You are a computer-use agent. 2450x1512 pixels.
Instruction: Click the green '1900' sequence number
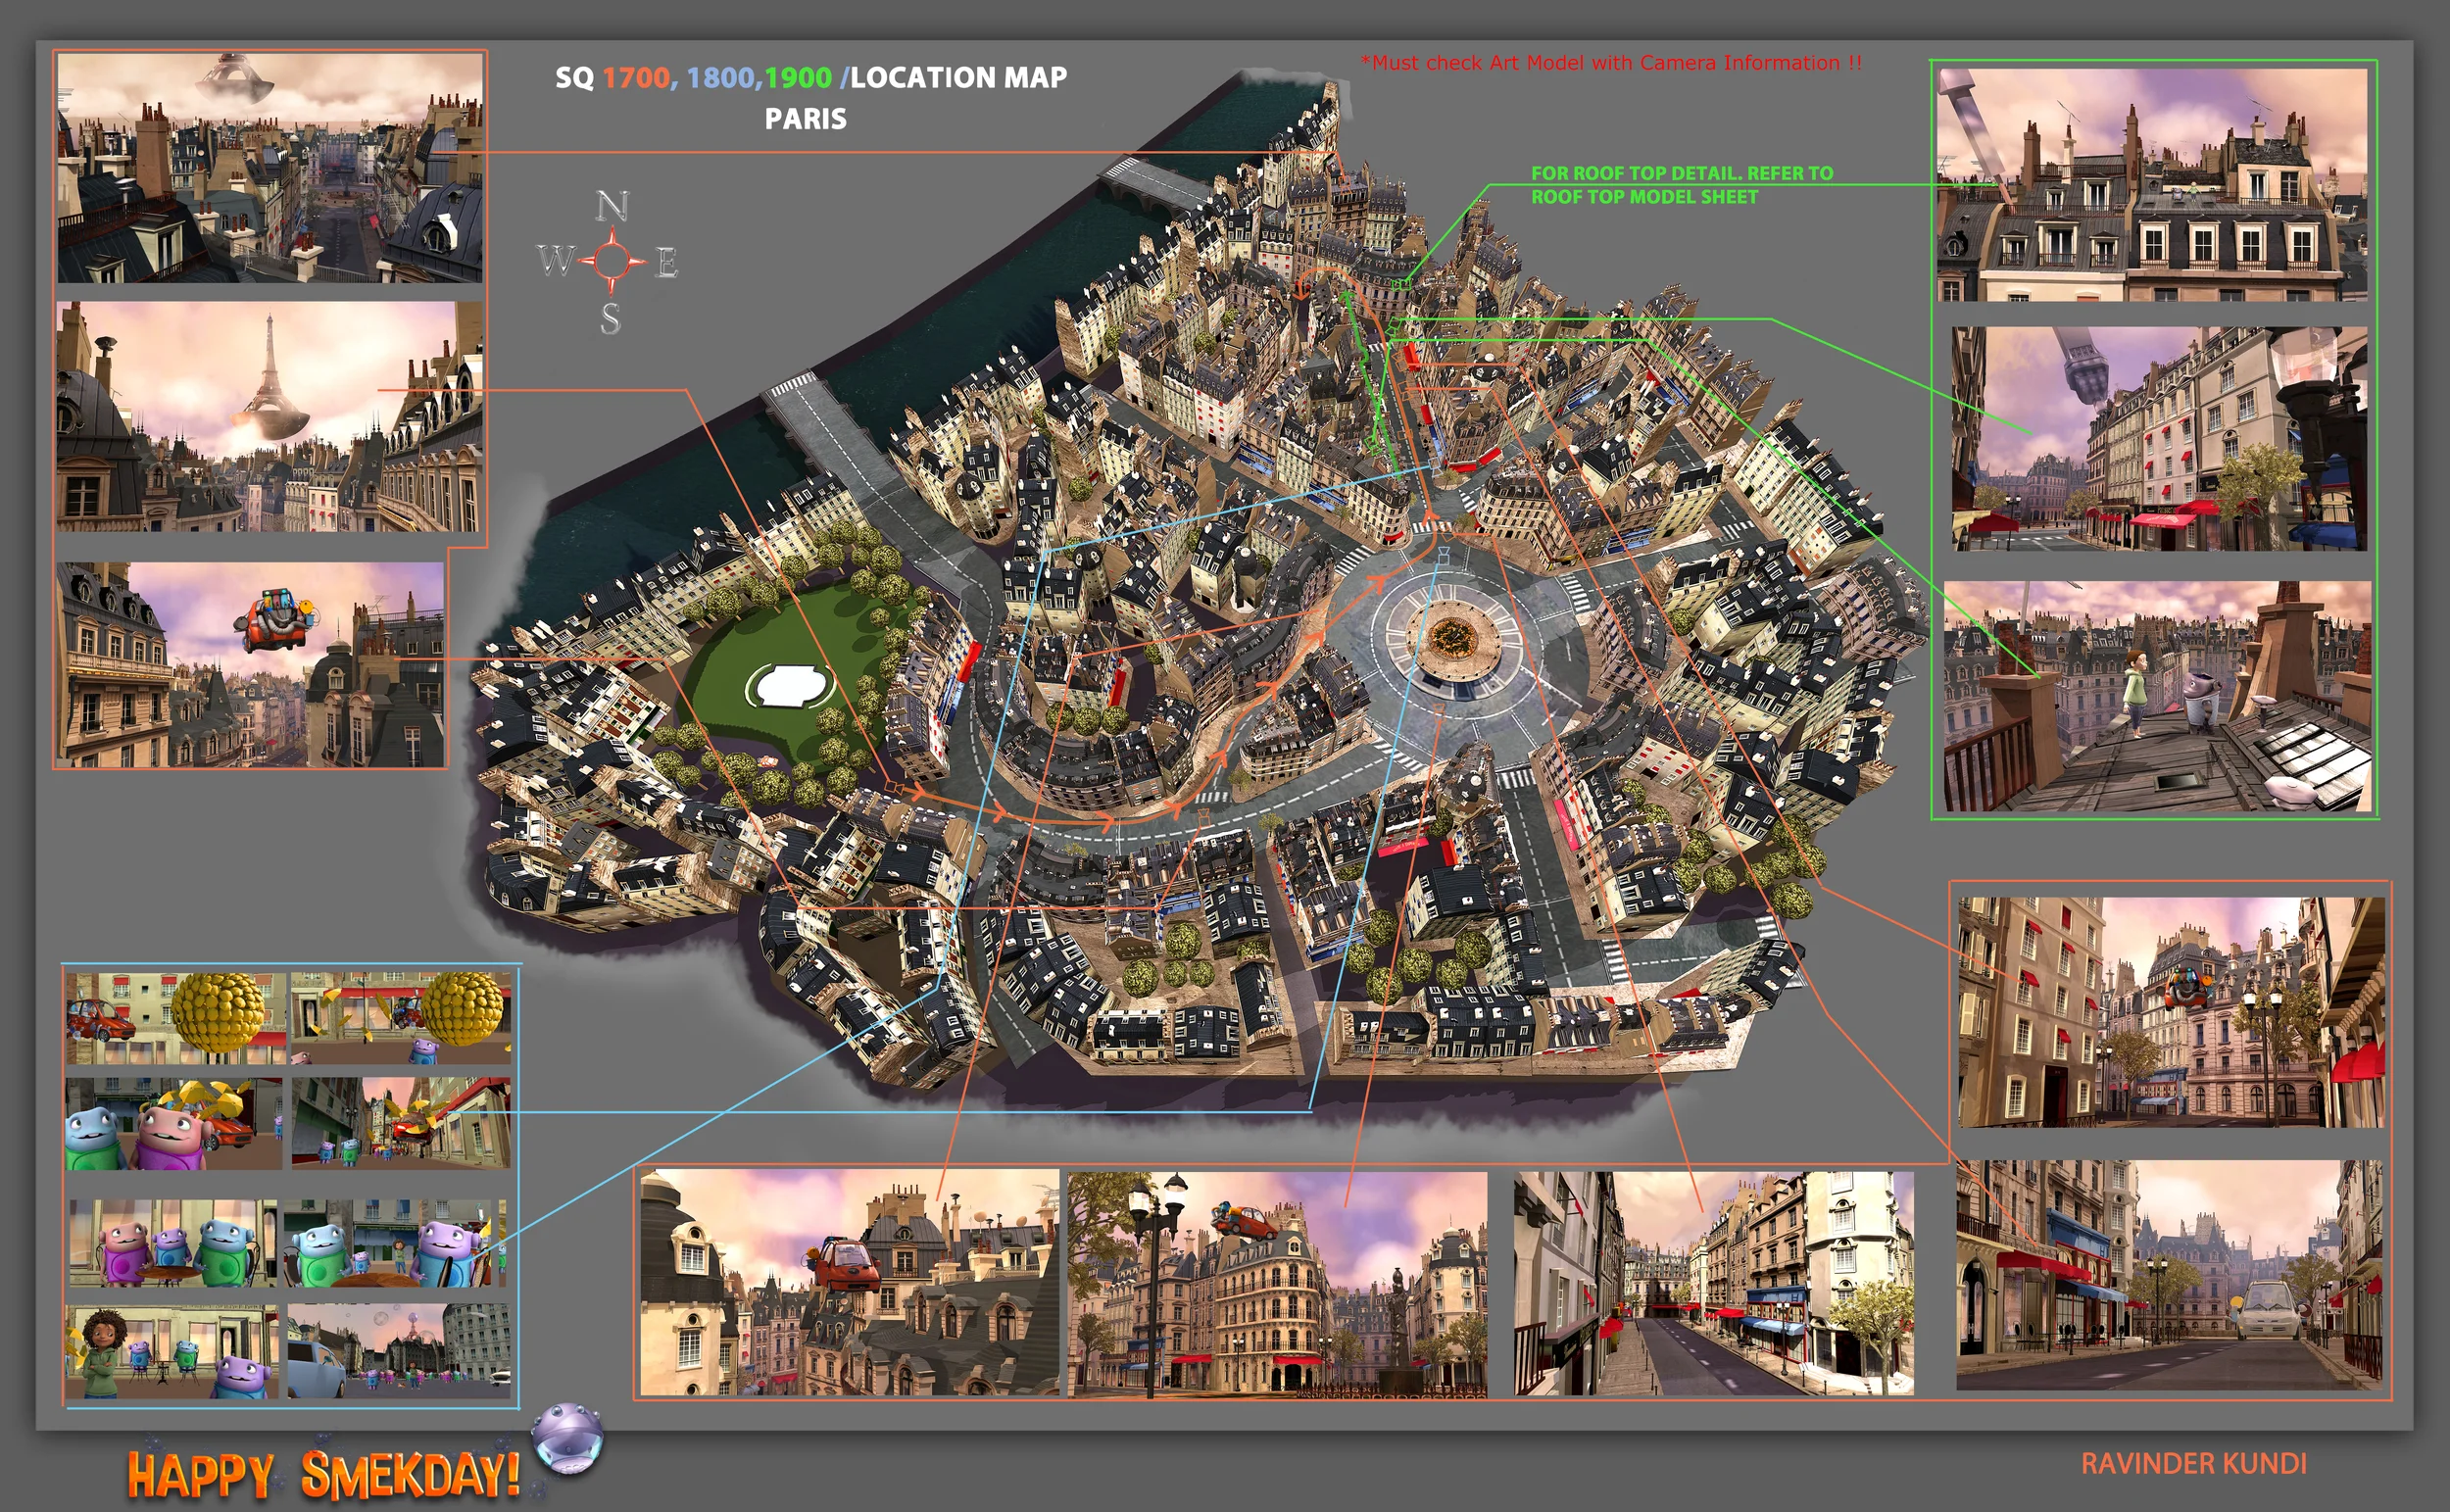click(798, 77)
